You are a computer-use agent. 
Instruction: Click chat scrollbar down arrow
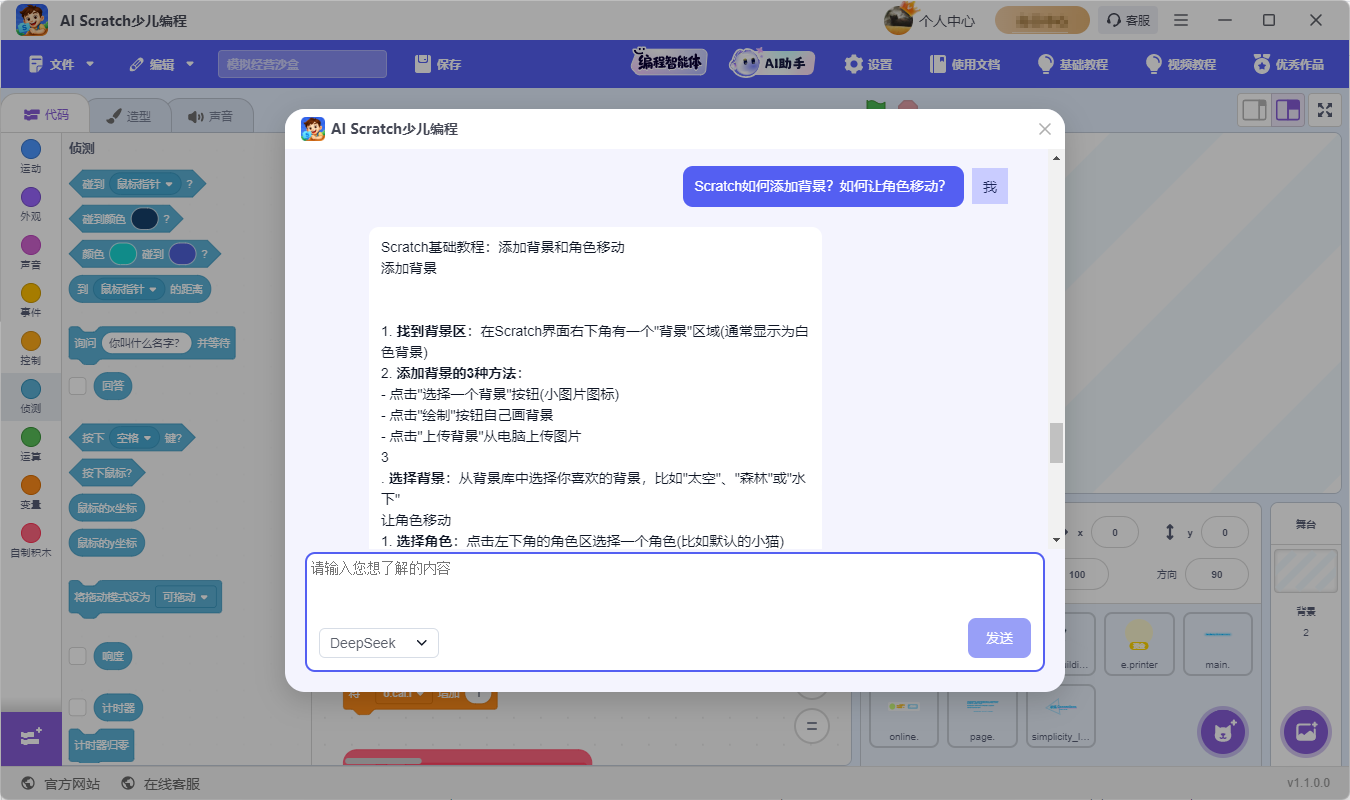pos(1056,540)
